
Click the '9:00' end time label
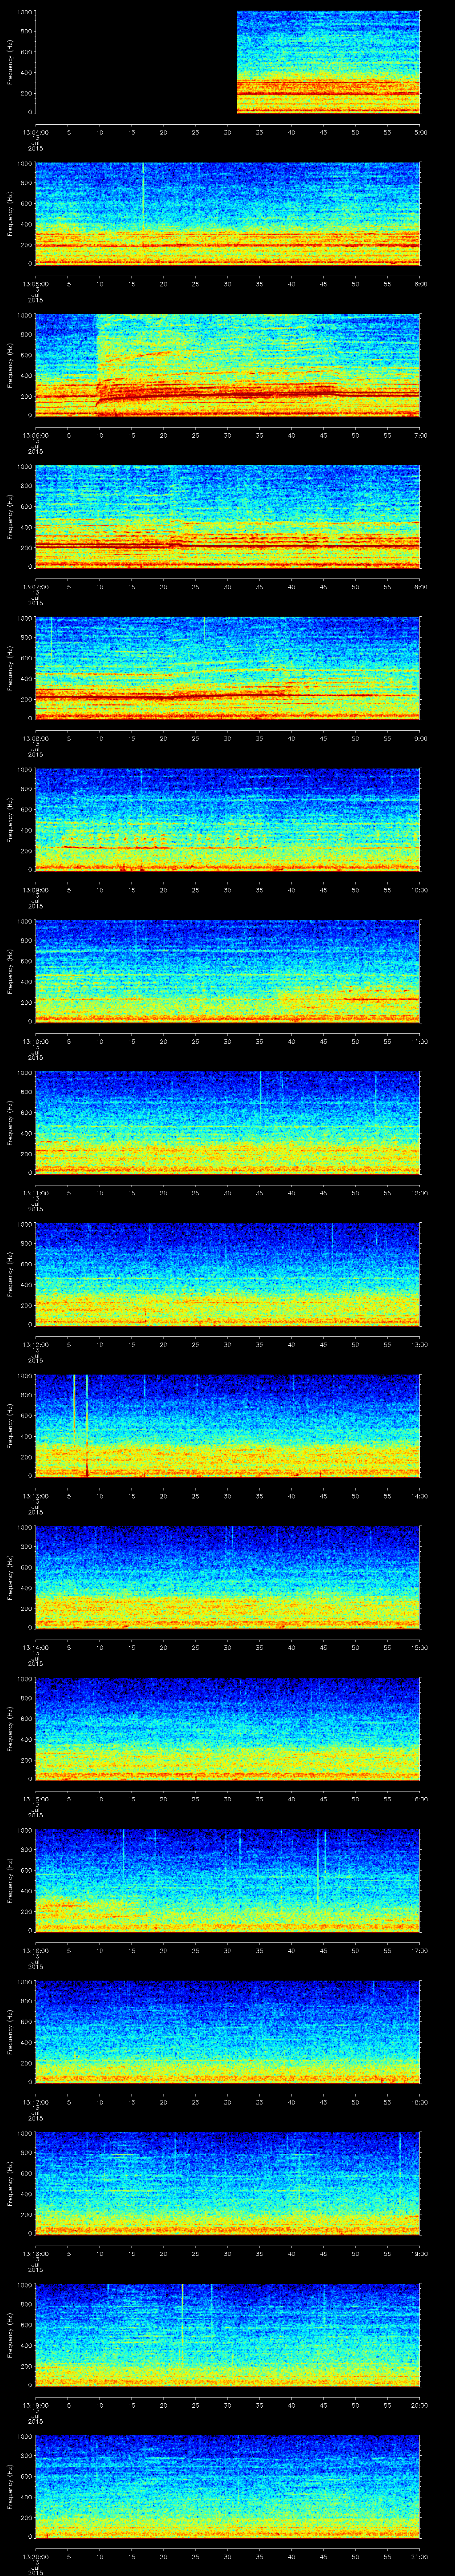tap(420, 738)
